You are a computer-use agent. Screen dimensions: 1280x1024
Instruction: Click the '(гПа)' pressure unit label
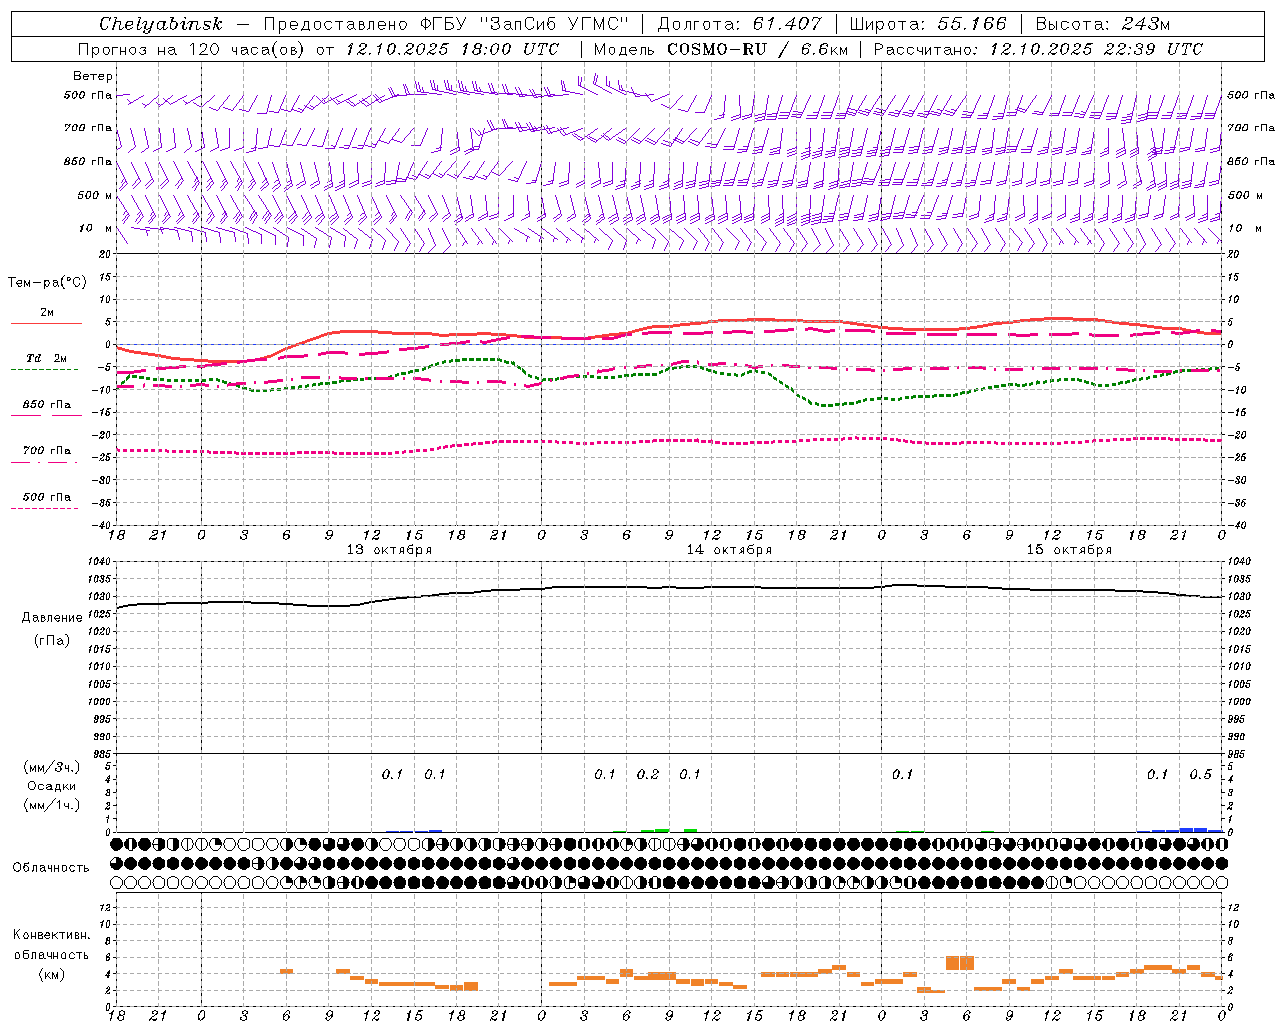pyautogui.click(x=51, y=641)
